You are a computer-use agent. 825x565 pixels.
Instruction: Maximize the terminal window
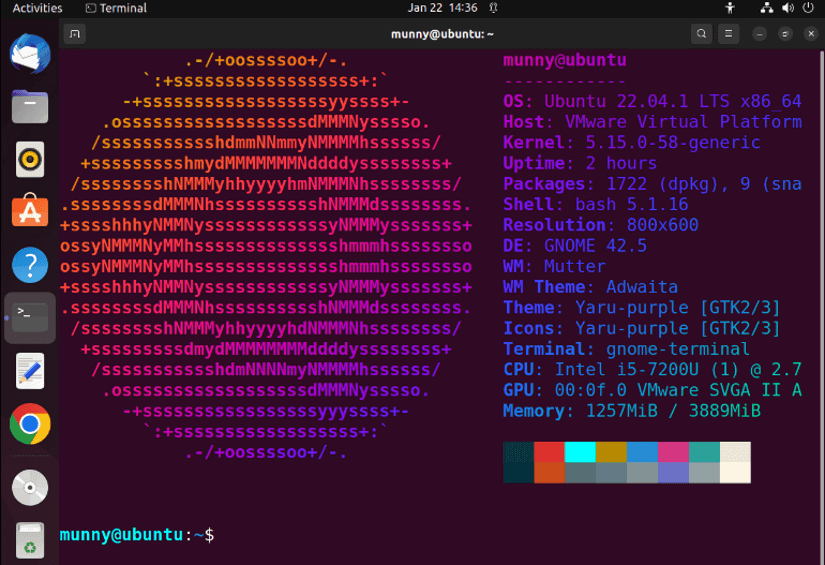point(785,34)
